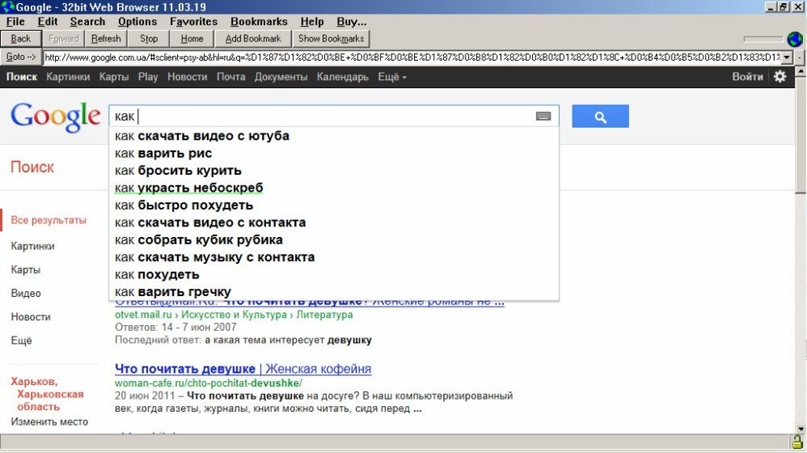Open the on-screen keyboard icon in search box
Image resolution: width=807 pixels, height=453 pixels.
point(543,117)
